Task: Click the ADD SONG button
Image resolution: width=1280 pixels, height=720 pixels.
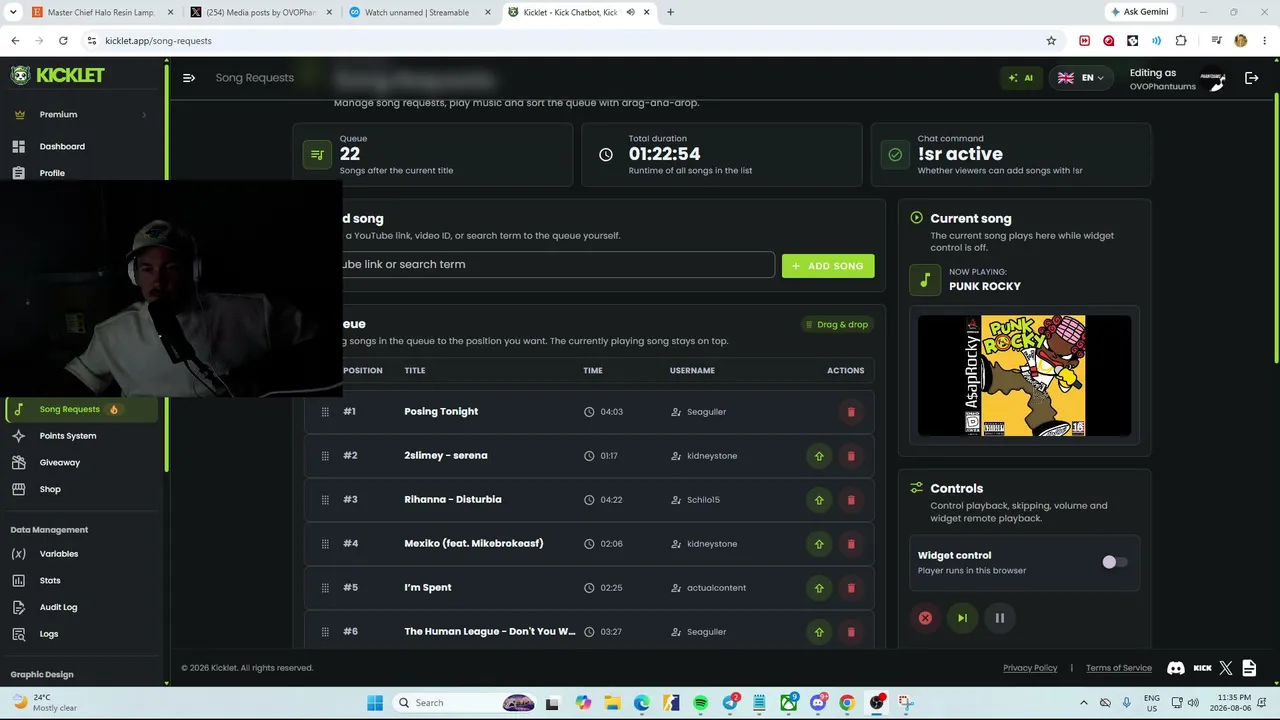Action: click(828, 266)
